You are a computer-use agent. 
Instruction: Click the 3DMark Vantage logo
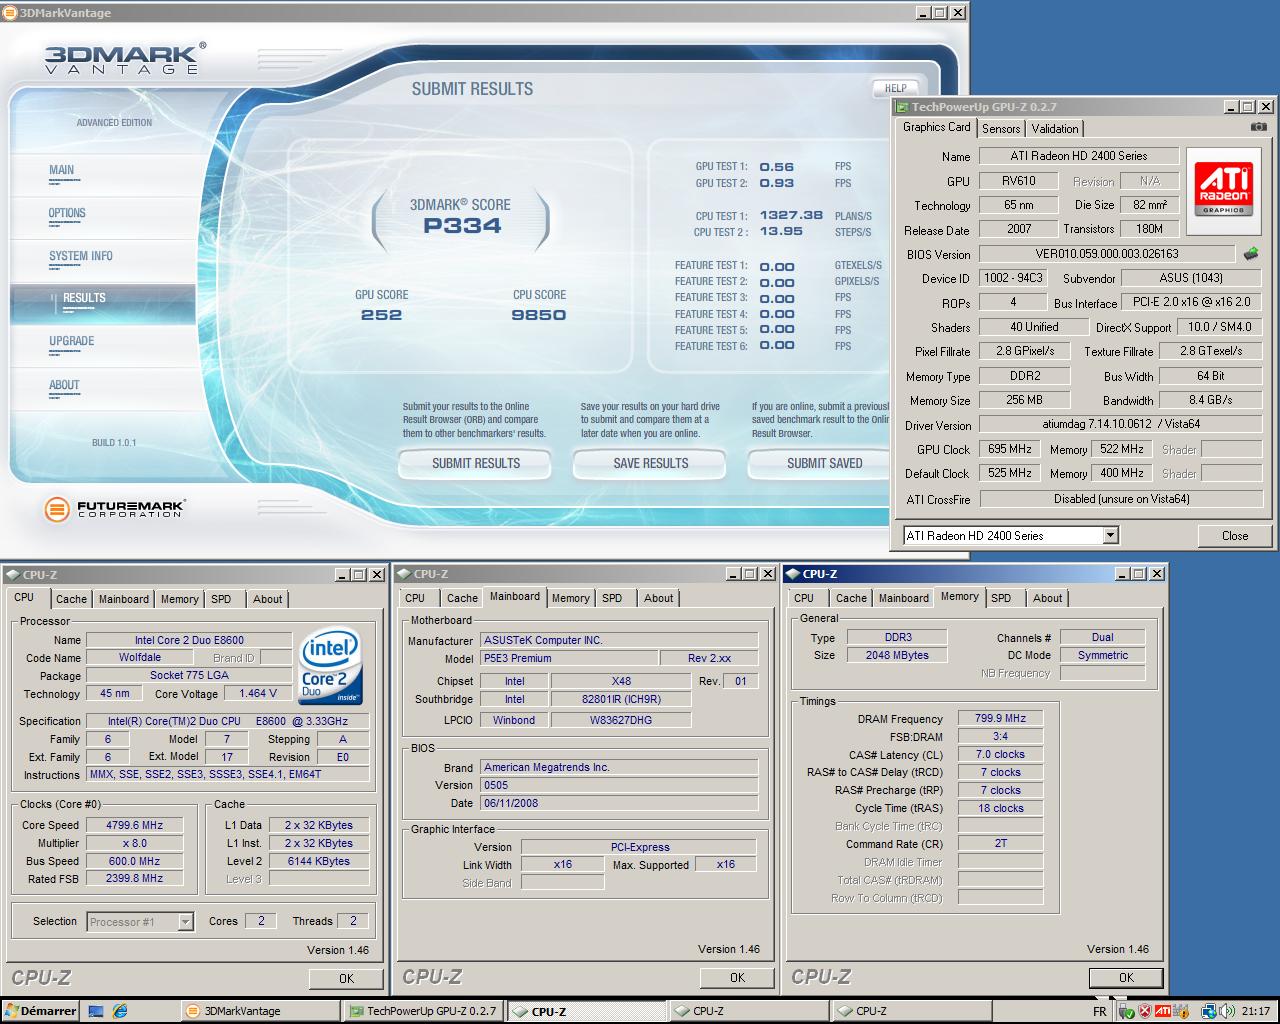125,58
